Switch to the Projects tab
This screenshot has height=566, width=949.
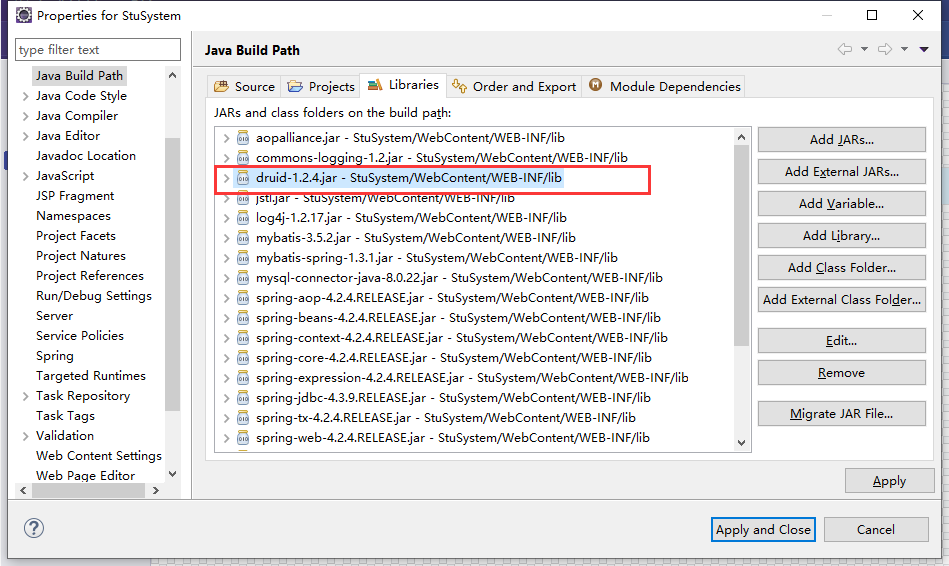coord(321,87)
